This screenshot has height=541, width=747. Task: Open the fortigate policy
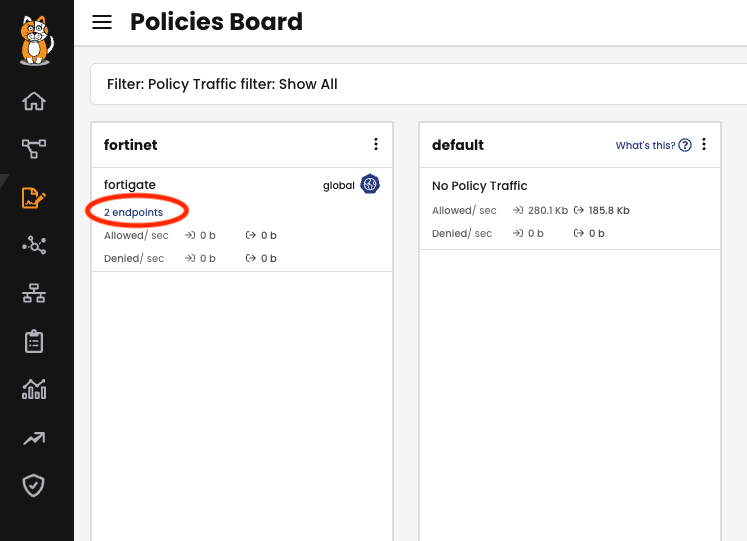pyautogui.click(x=130, y=185)
